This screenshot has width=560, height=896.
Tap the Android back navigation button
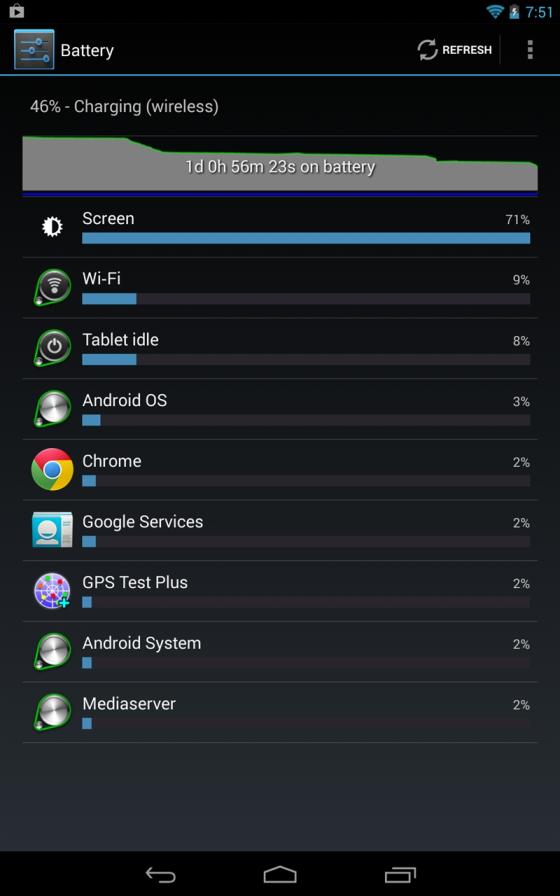[160, 874]
